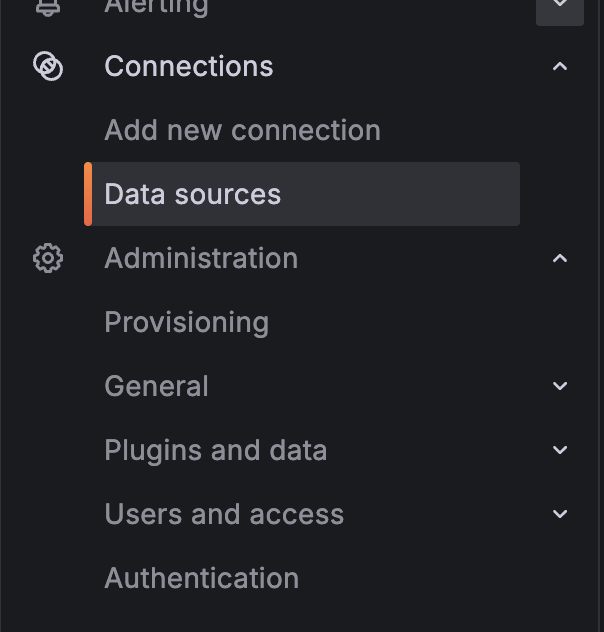Screen dimensions: 604x632
Task: Open Plugins and data label
Action: 216,450
